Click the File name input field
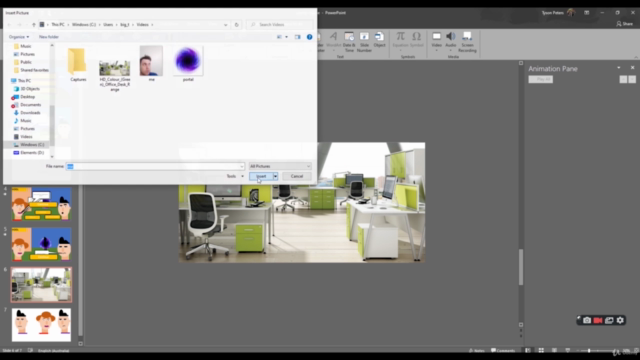 tap(155, 166)
